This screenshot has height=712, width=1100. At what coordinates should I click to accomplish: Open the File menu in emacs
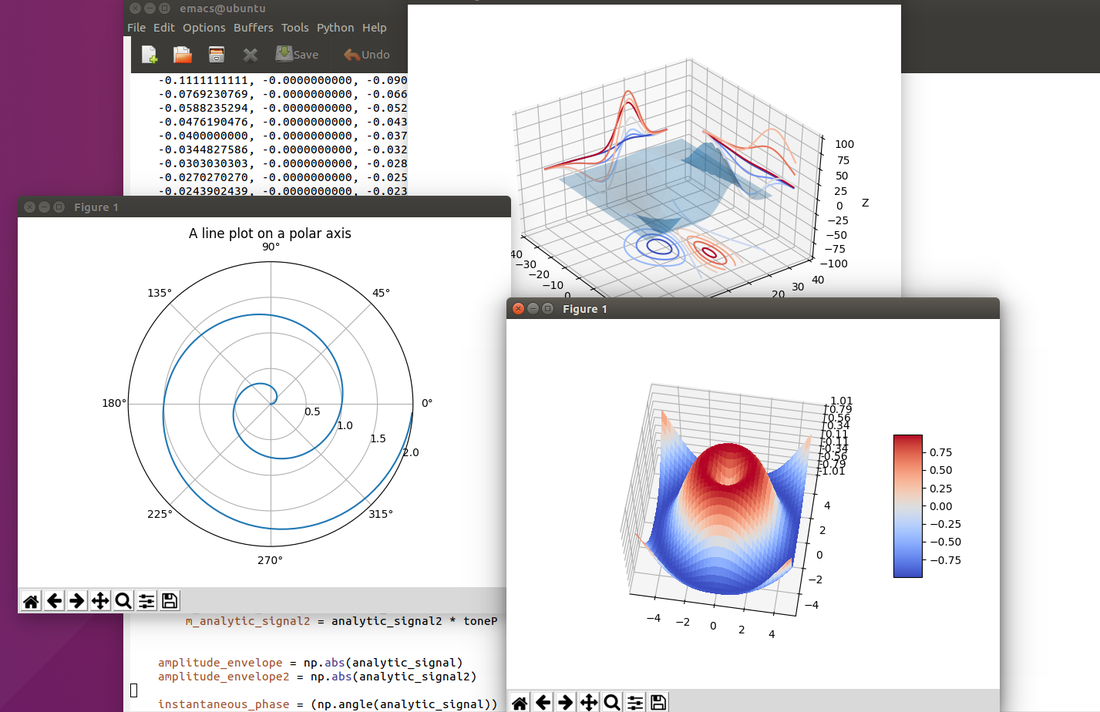(136, 27)
